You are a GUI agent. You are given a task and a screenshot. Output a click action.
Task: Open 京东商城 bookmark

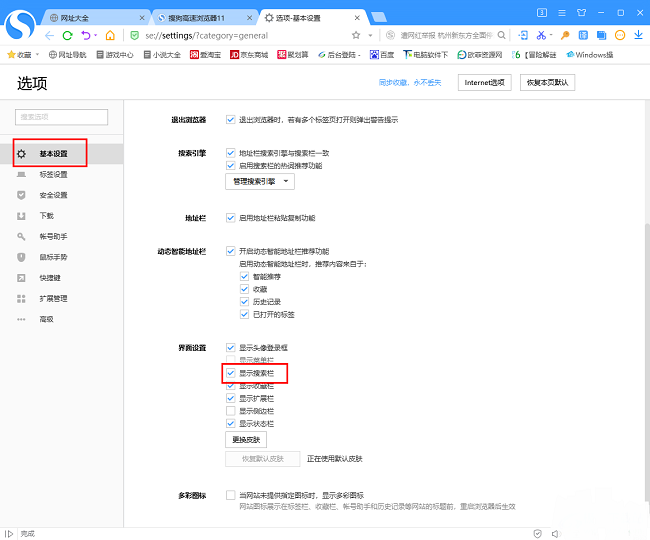(x=249, y=55)
